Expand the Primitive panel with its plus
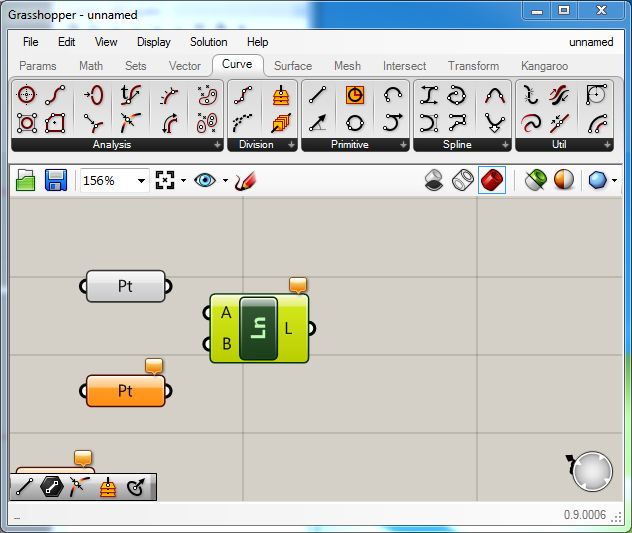This screenshot has width=632, height=533. tap(403, 144)
